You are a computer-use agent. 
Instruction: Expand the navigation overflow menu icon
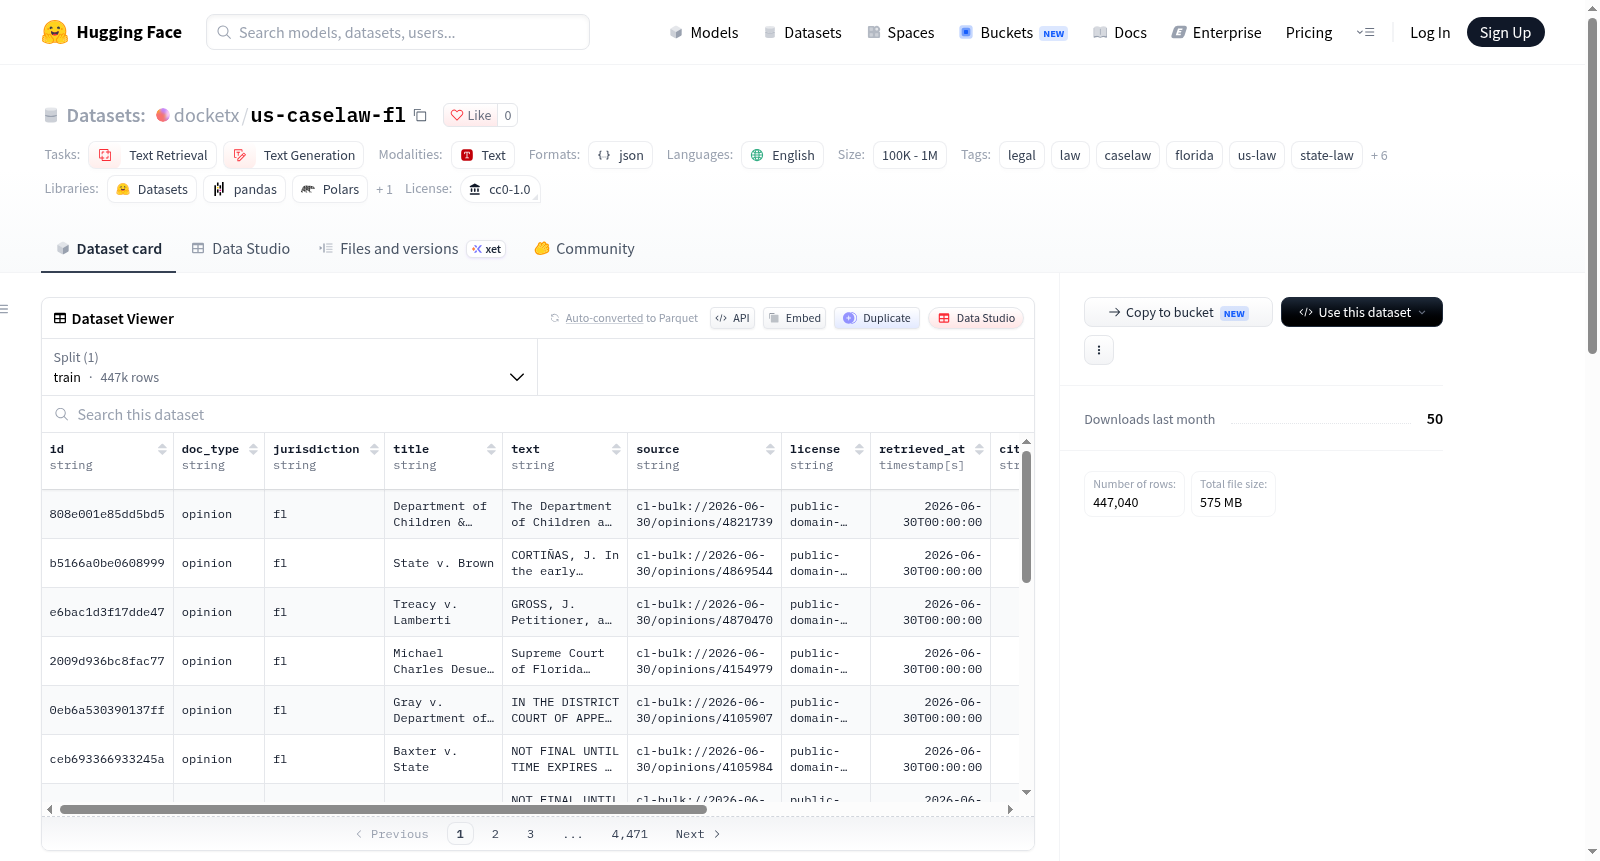(1365, 32)
